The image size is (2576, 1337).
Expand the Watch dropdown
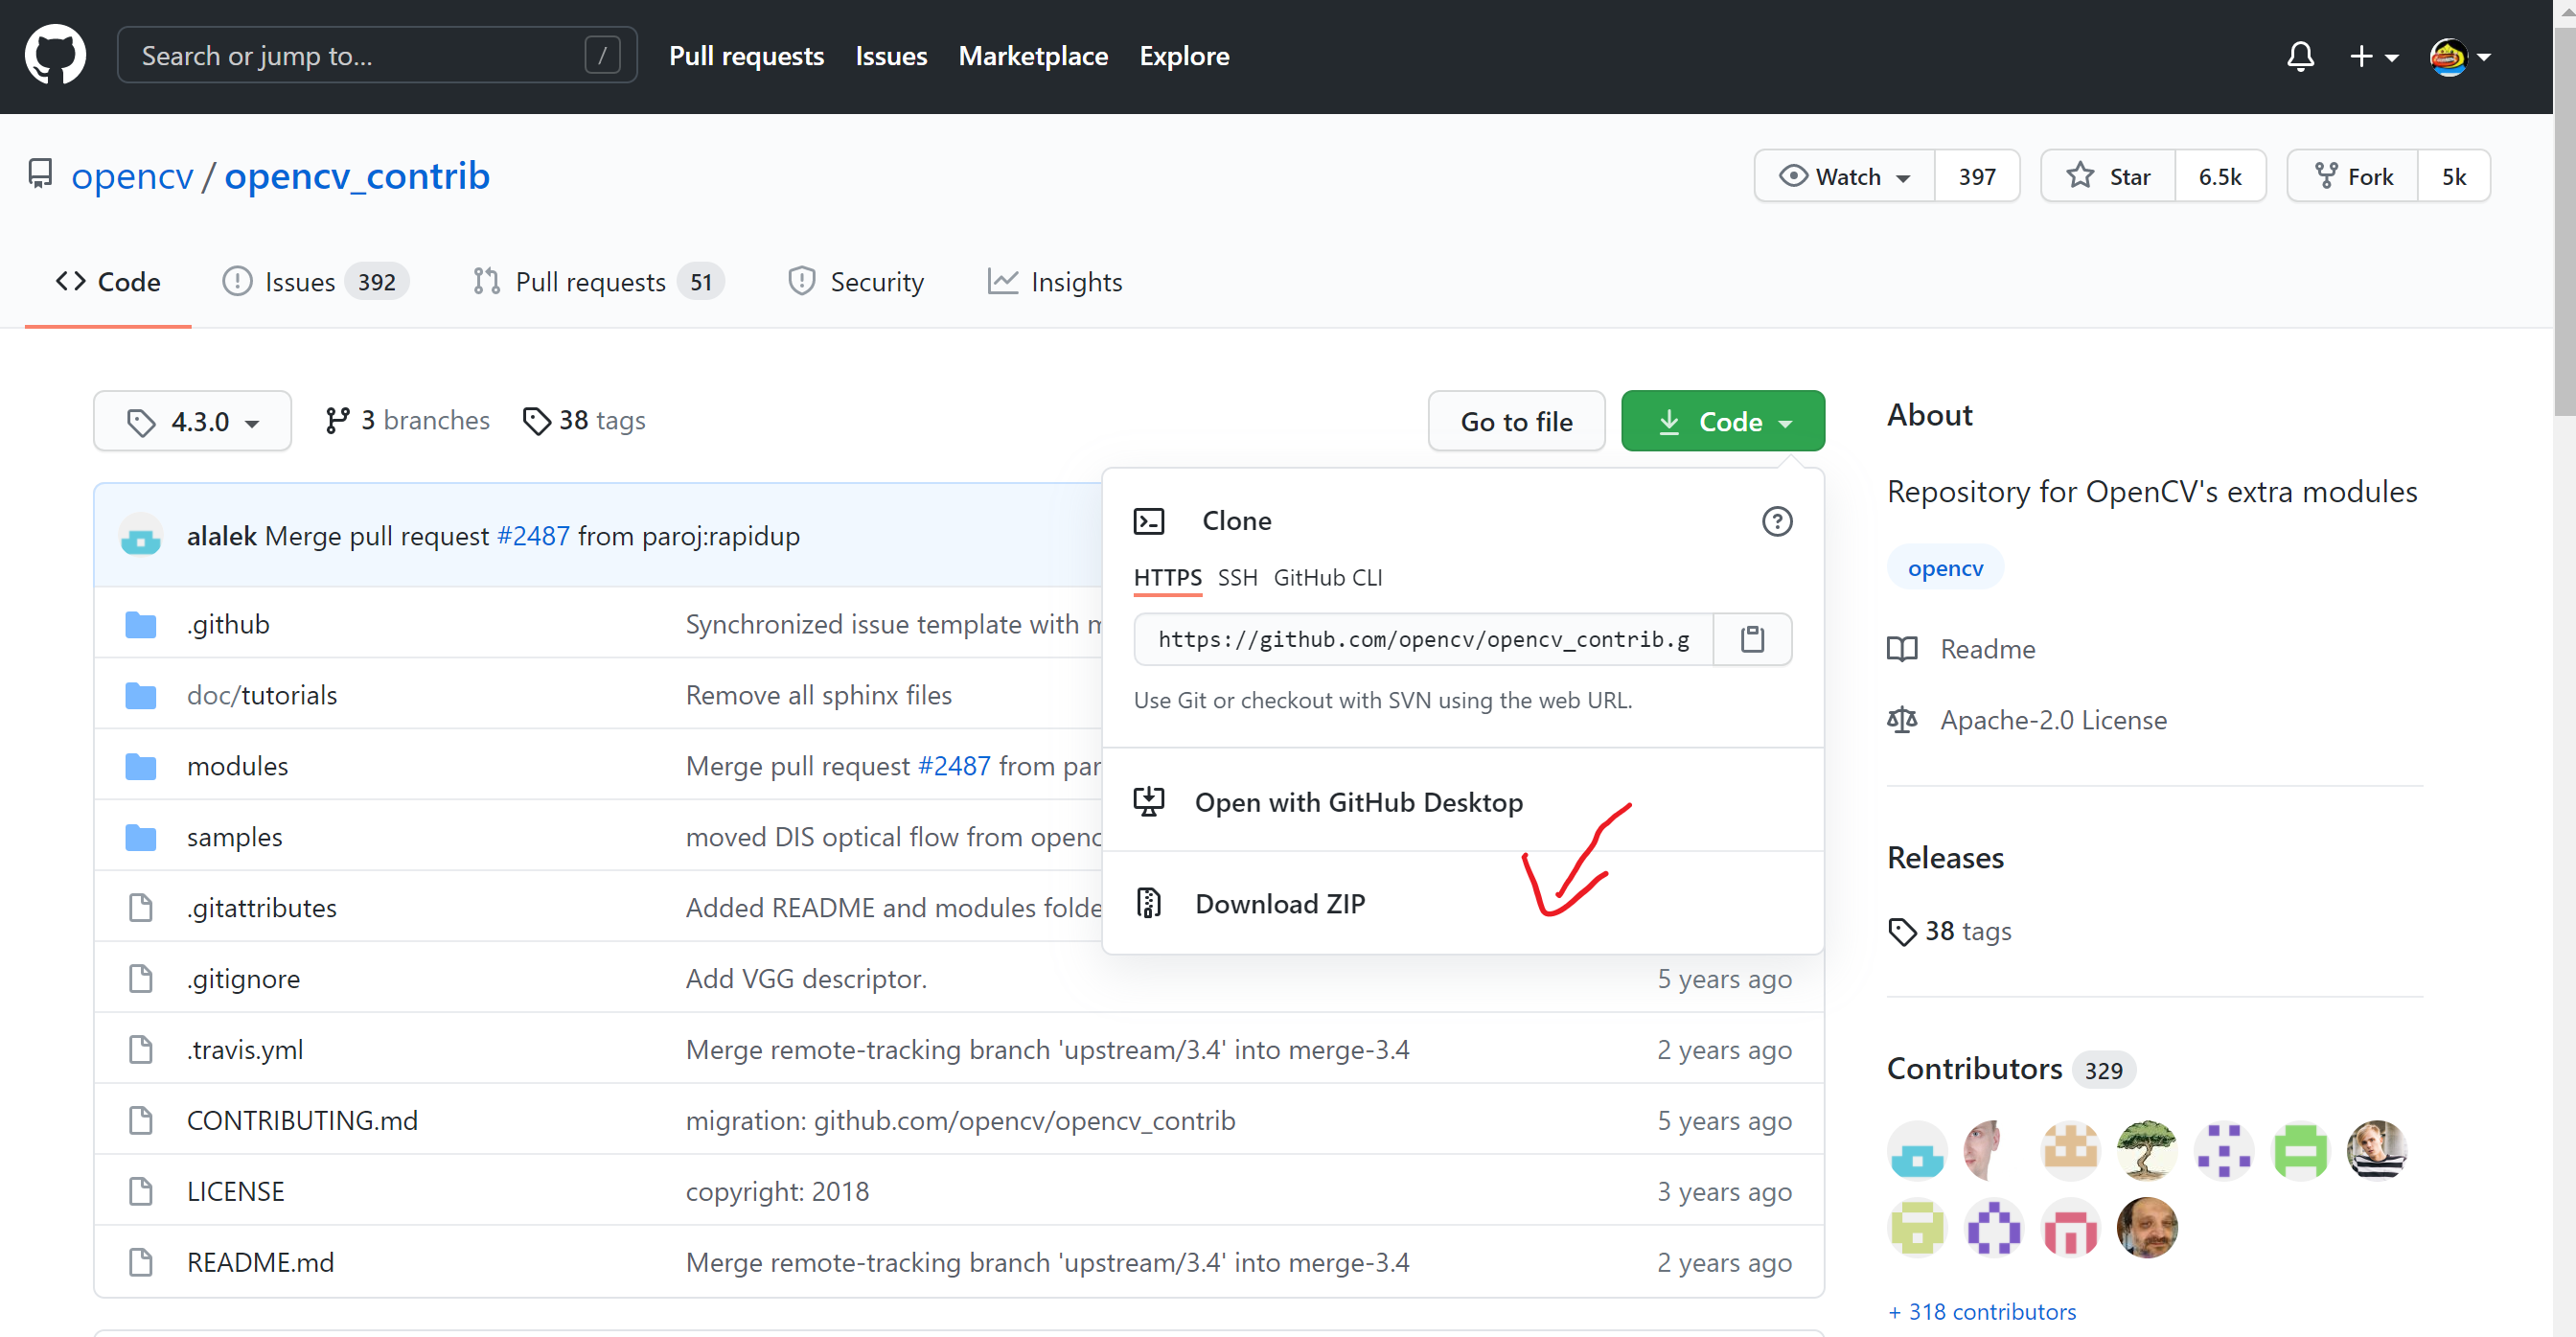pos(1845,177)
